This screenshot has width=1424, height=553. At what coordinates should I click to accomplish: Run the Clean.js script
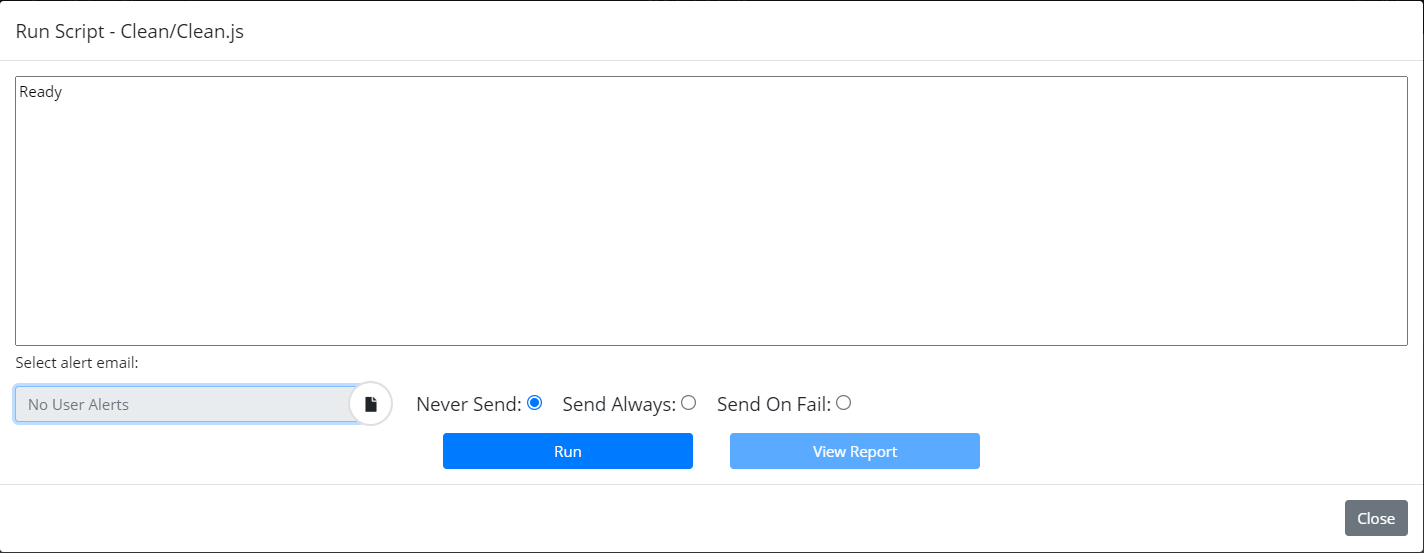tap(568, 451)
